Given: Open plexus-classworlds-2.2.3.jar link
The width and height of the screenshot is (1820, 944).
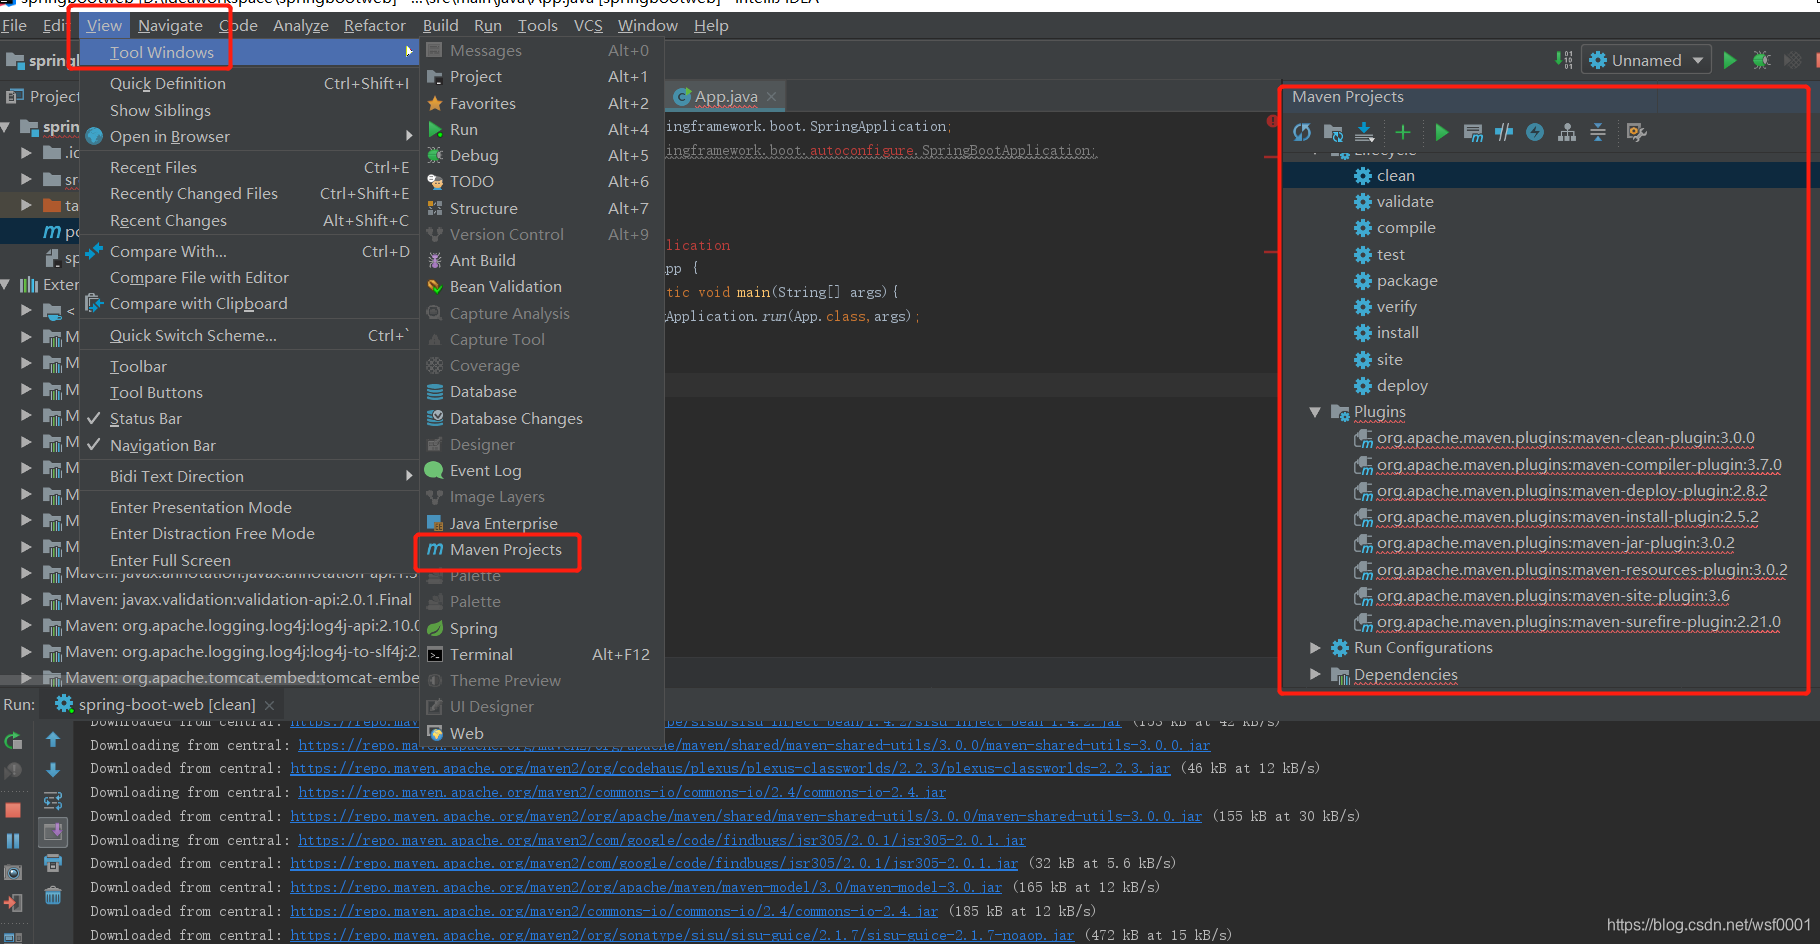Looking at the screenshot, I should click(x=730, y=768).
